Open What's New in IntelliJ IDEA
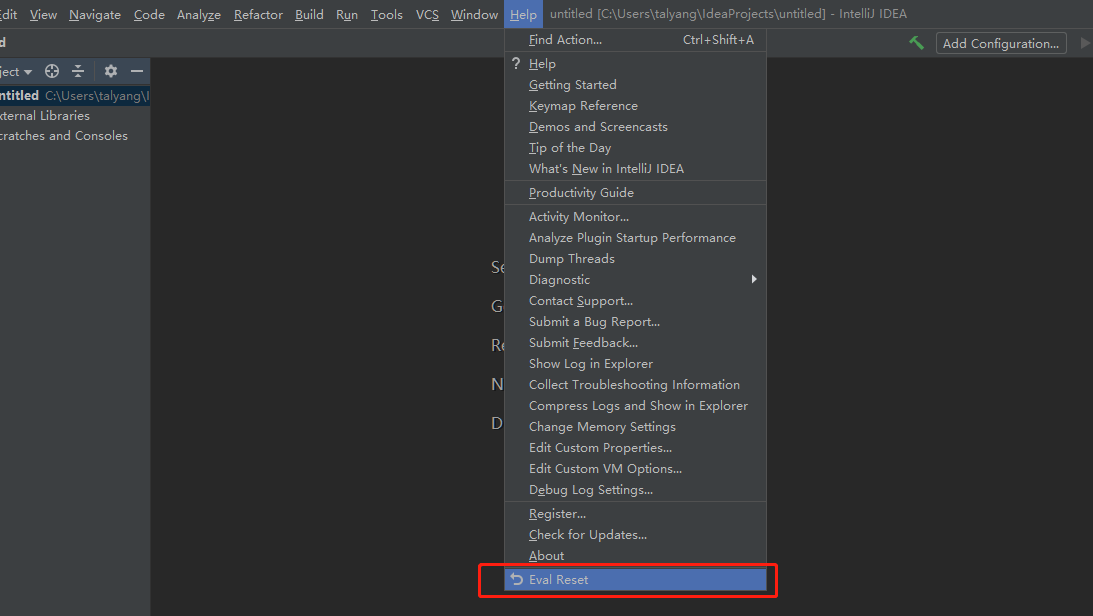The width and height of the screenshot is (1093, 616). [x=635, y=168]
